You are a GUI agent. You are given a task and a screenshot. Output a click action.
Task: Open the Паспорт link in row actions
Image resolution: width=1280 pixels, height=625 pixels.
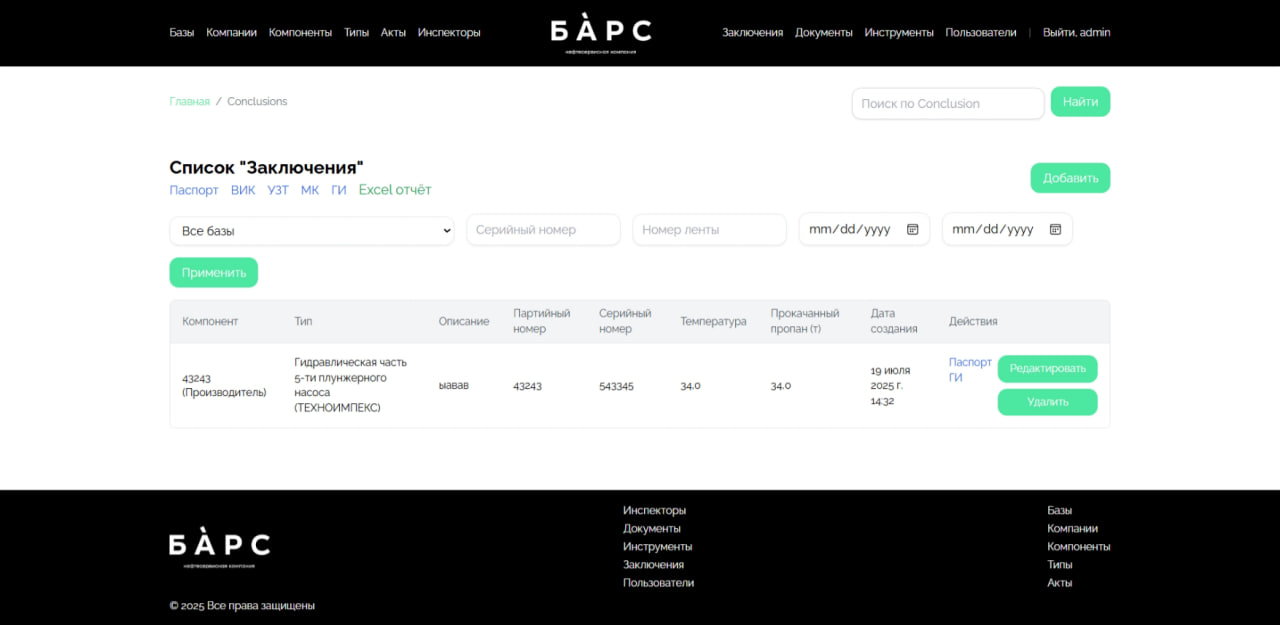pyautogui.click(x=969, y=362)
